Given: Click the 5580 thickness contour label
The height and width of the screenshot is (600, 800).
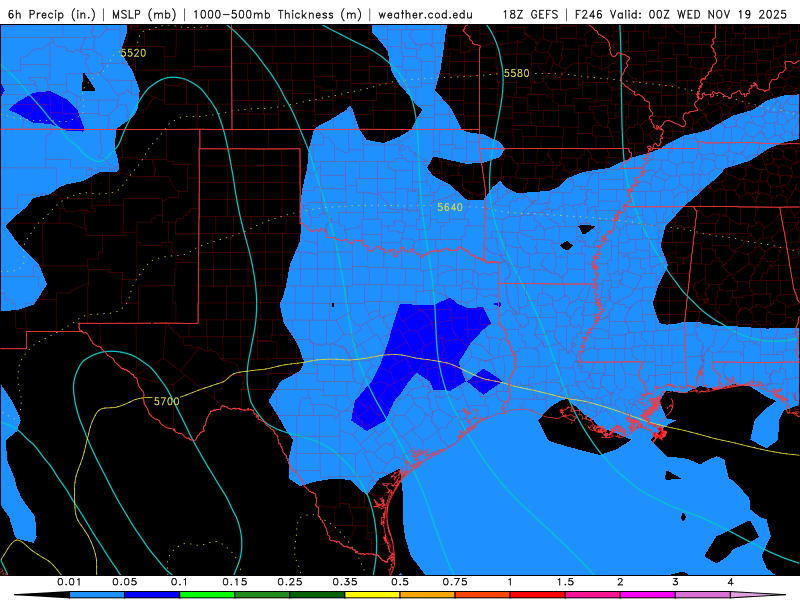Looking at the screenshot, I should coord(516,73).
